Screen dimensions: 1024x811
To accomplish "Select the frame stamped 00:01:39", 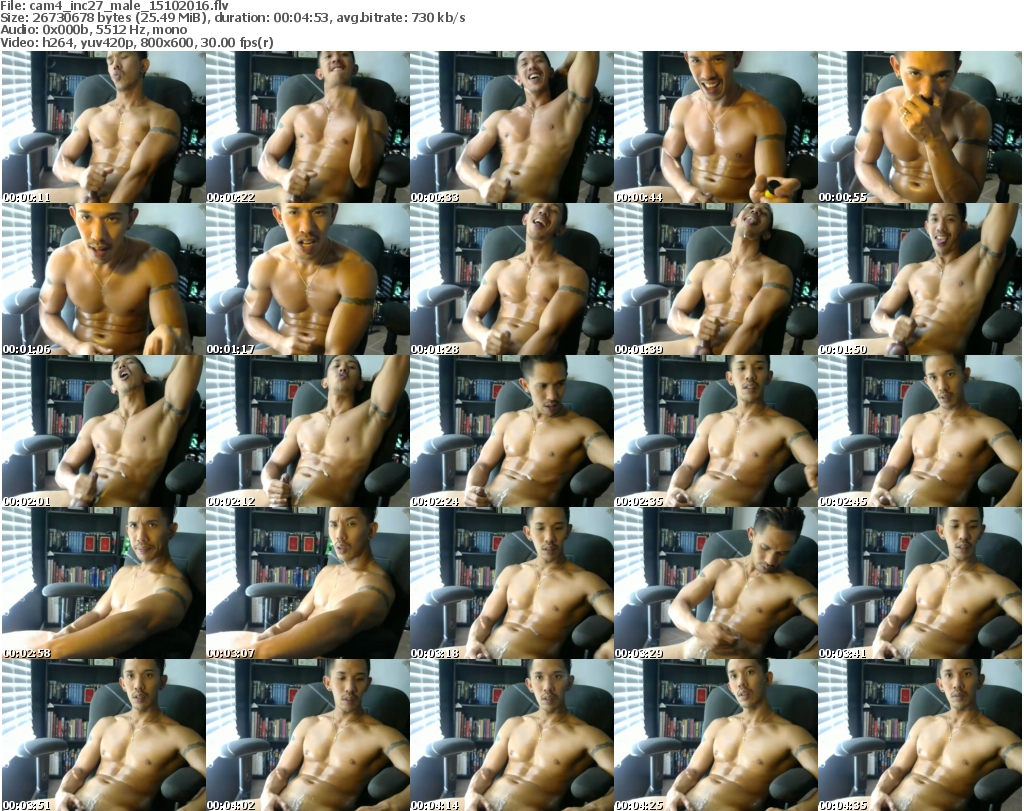I will (715, 279).
